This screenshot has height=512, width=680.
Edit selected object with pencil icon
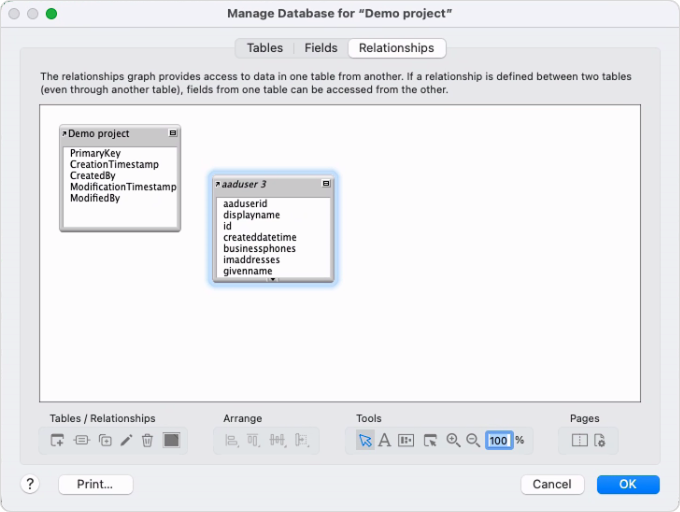tap(126, 440)
